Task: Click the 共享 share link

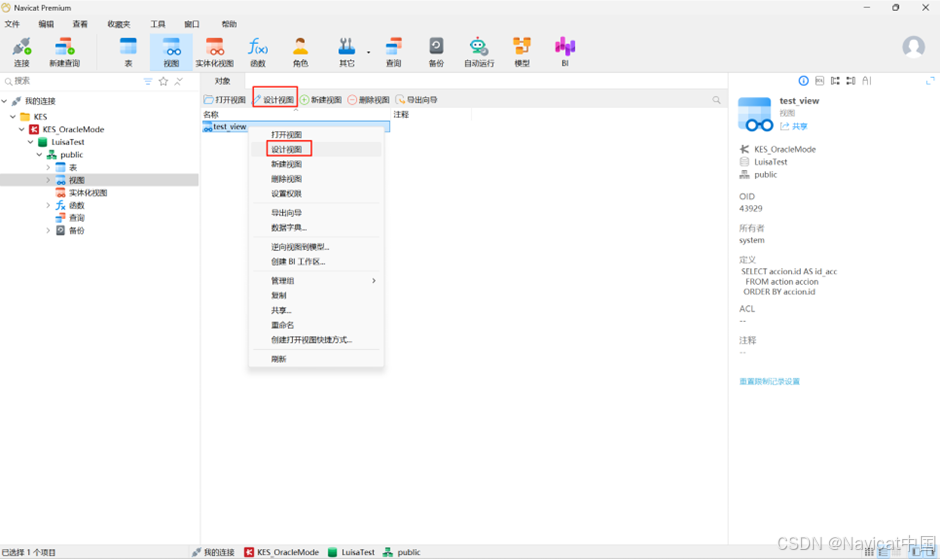Action: [x=794, y=127]
